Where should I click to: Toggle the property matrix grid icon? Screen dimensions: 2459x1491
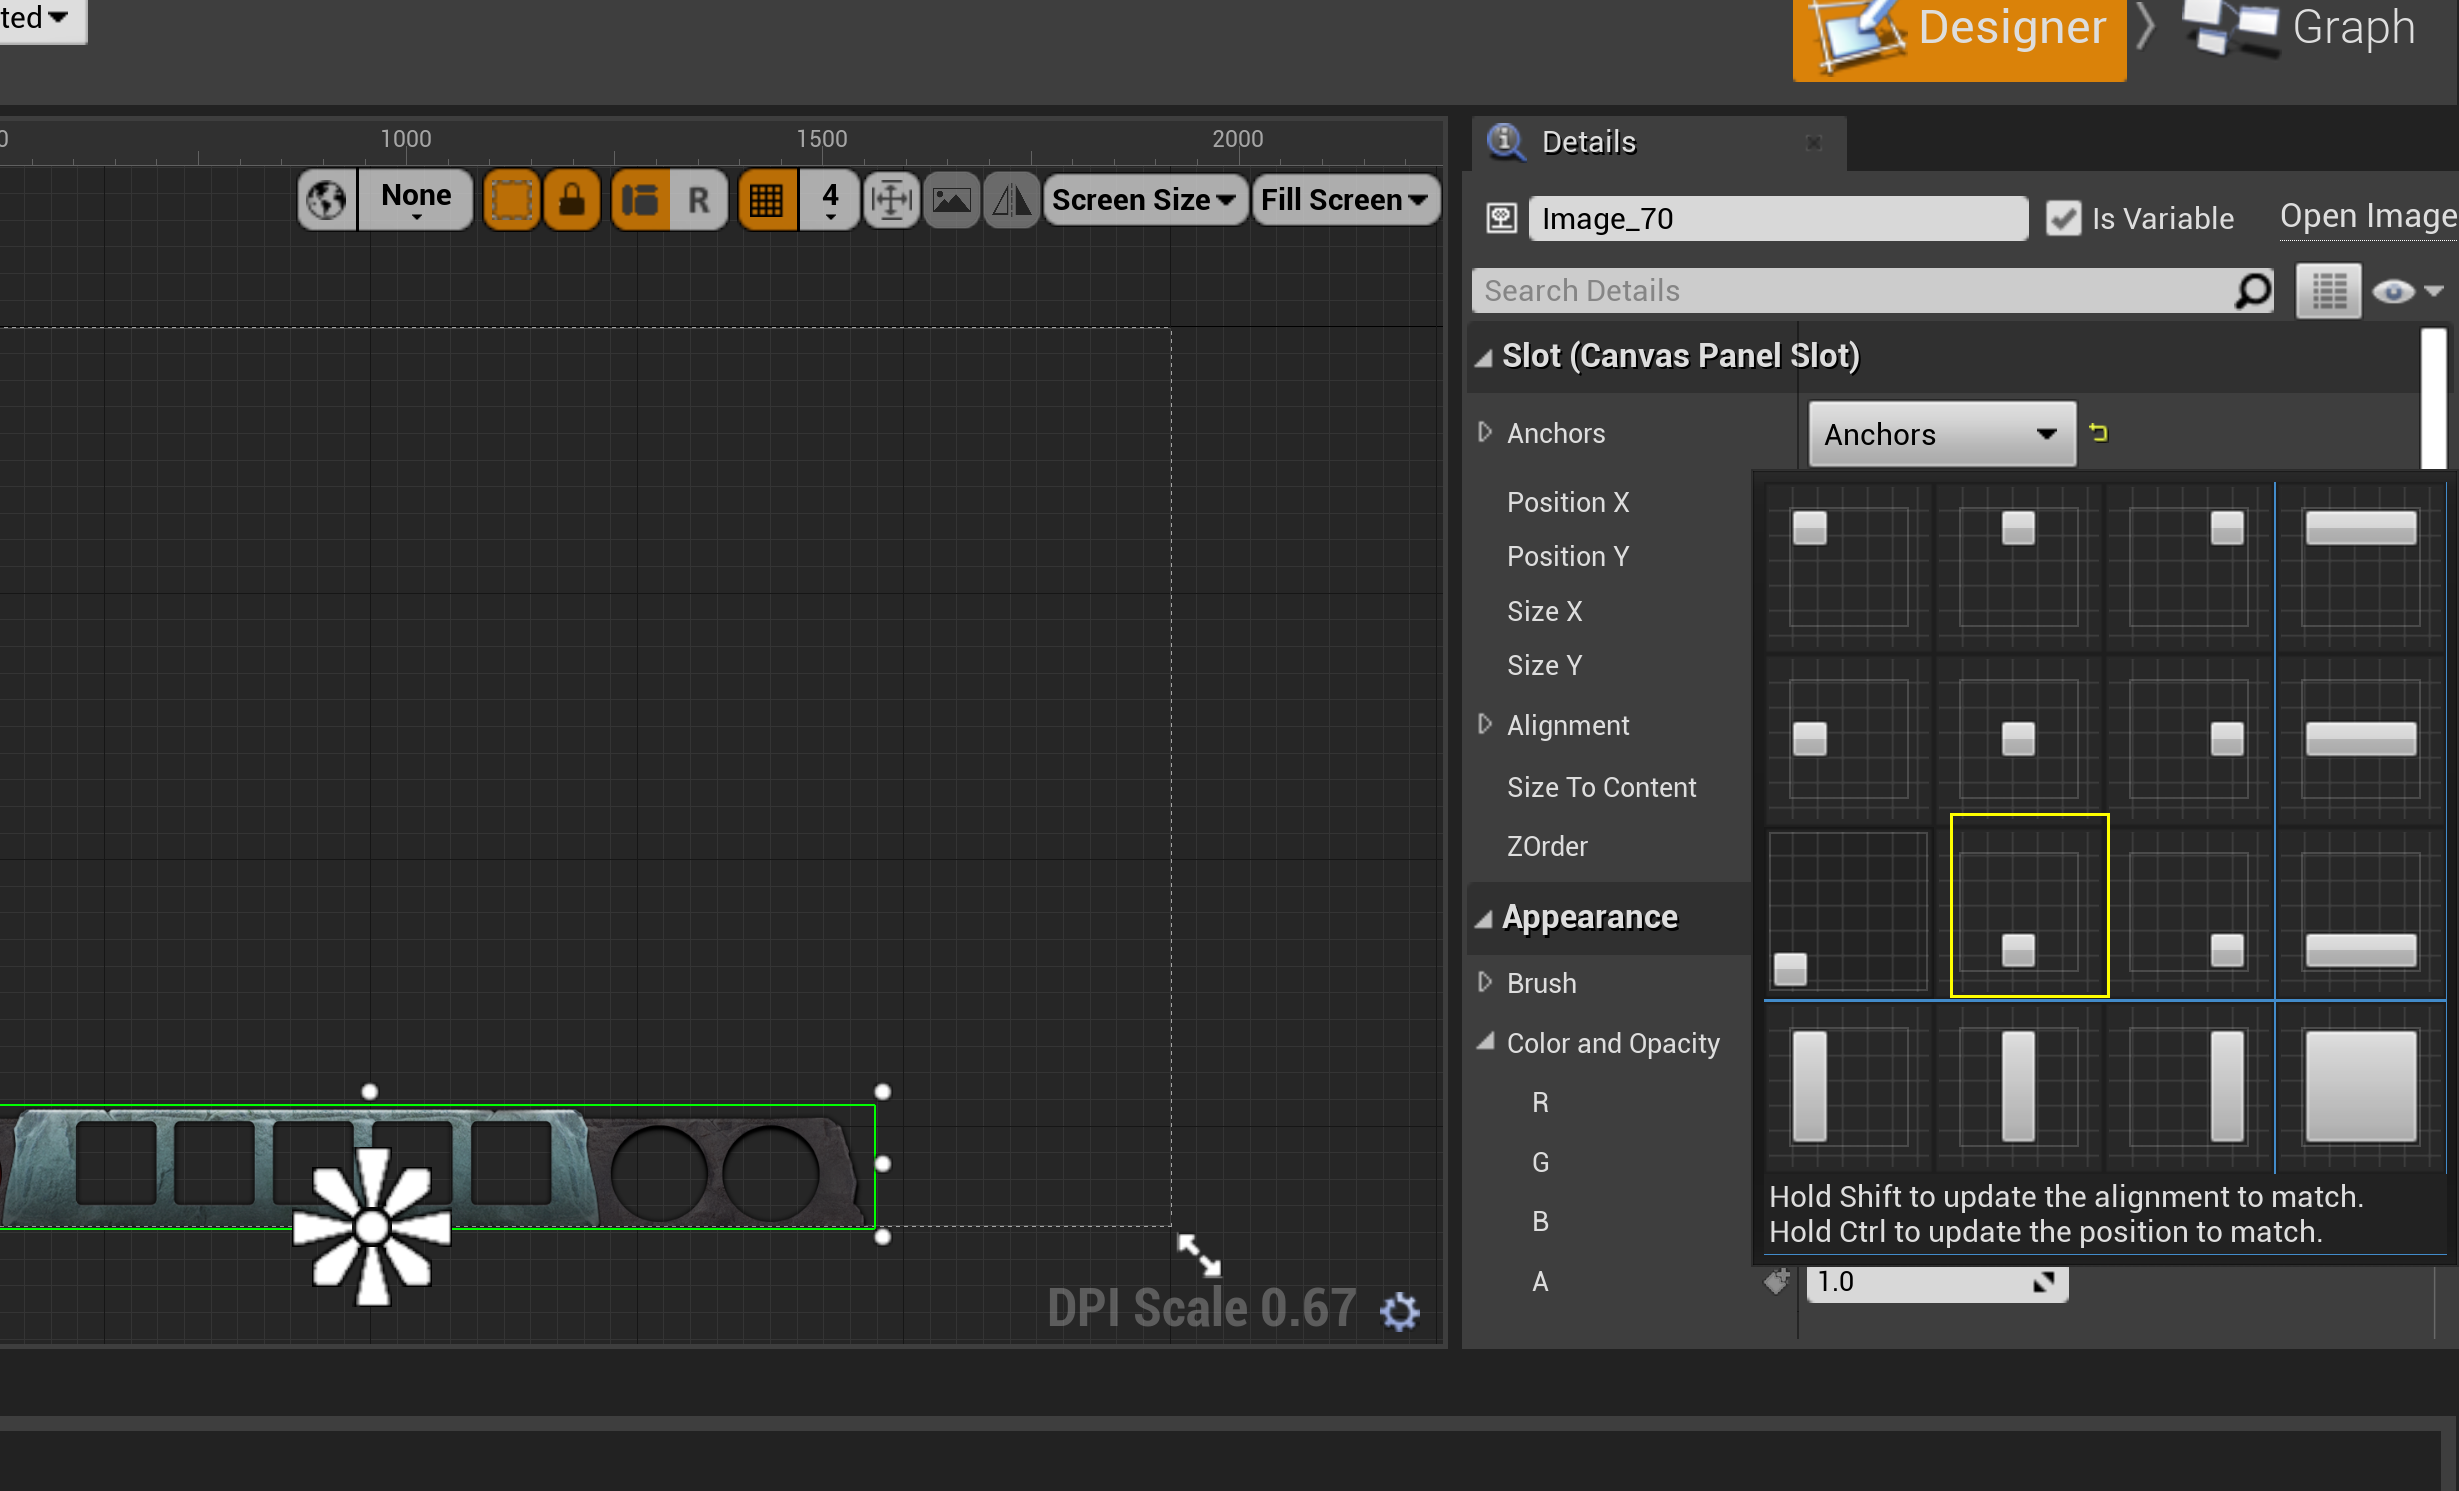[x=2328, y=291]
